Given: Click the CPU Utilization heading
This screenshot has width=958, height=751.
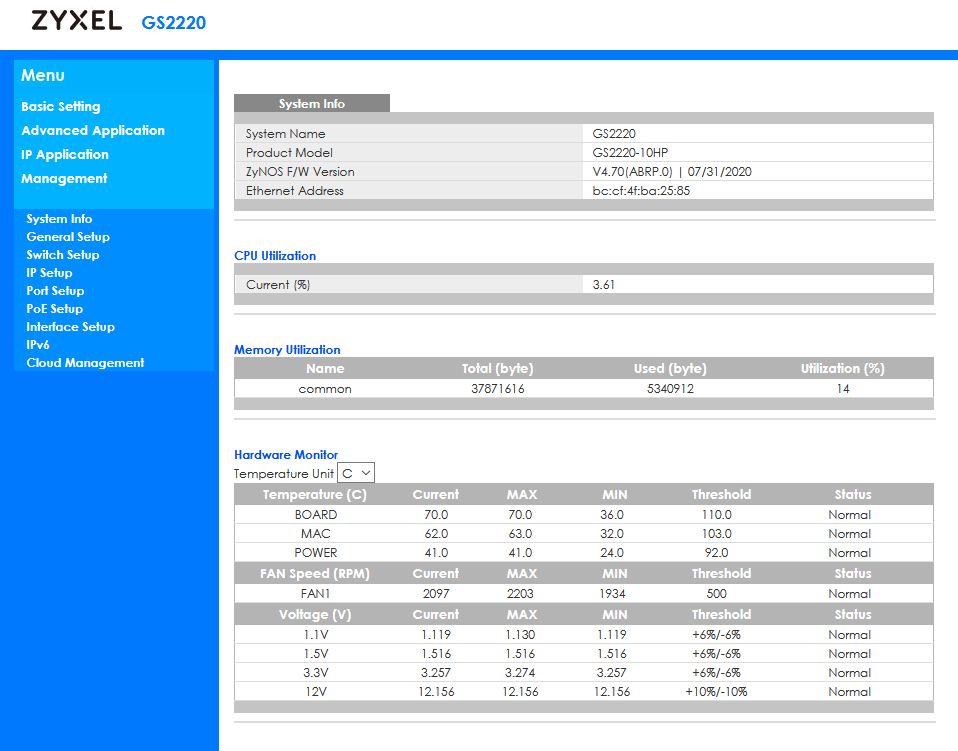Looking at the screenshot, I should point(275,256).
